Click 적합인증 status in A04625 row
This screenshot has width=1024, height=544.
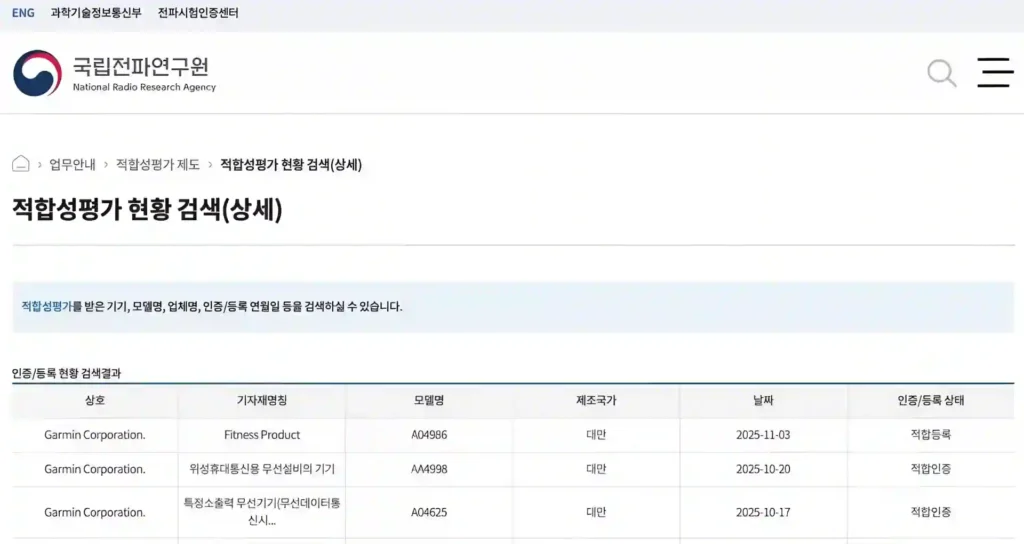pyautogui.click(x=931, y=512)
